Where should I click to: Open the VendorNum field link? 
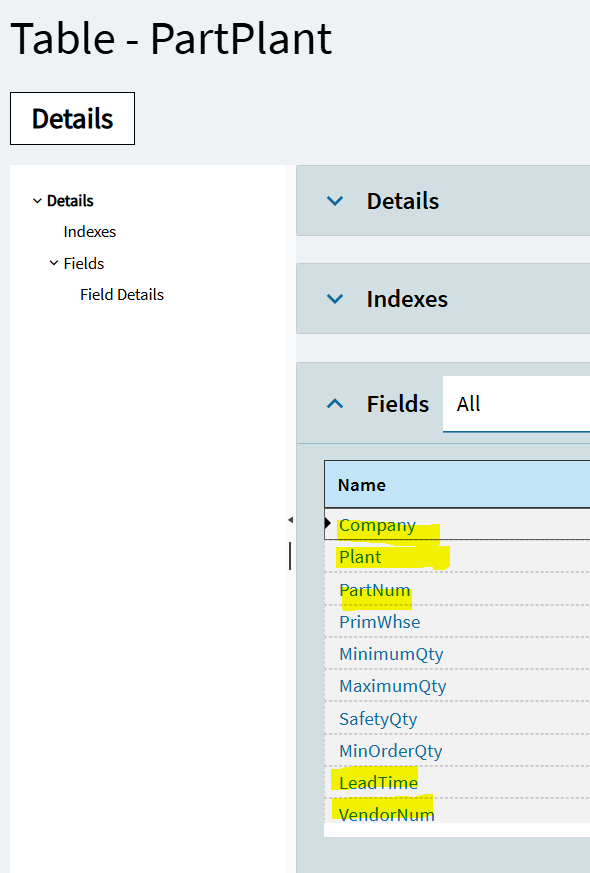tap(387, 815)
